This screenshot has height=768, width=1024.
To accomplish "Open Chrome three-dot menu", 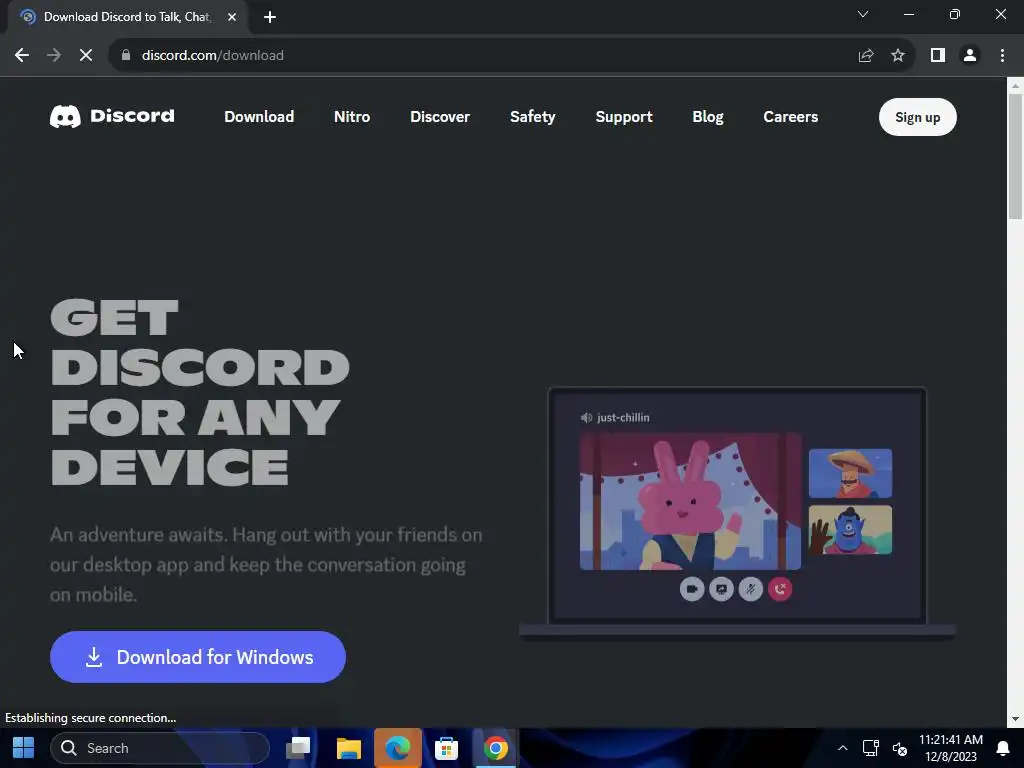I will point(1002,56).
